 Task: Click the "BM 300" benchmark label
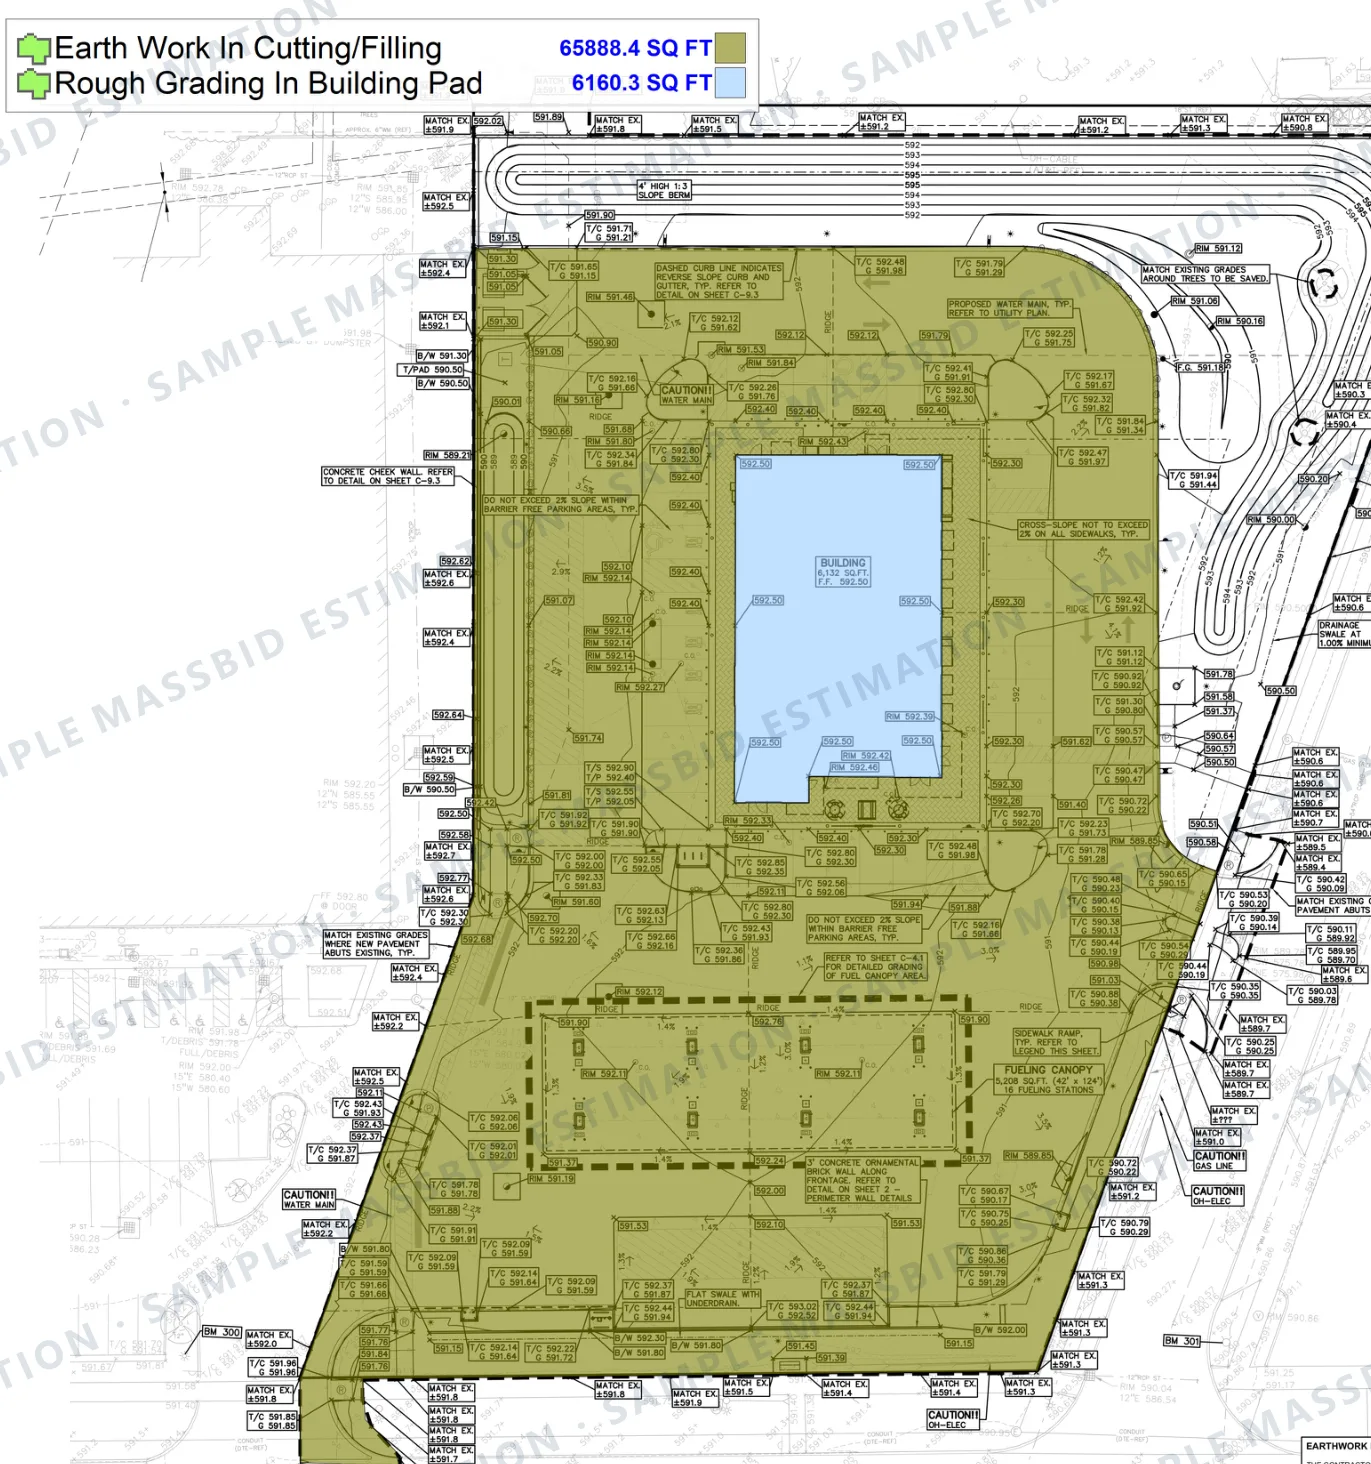[x=222, y=1332]
